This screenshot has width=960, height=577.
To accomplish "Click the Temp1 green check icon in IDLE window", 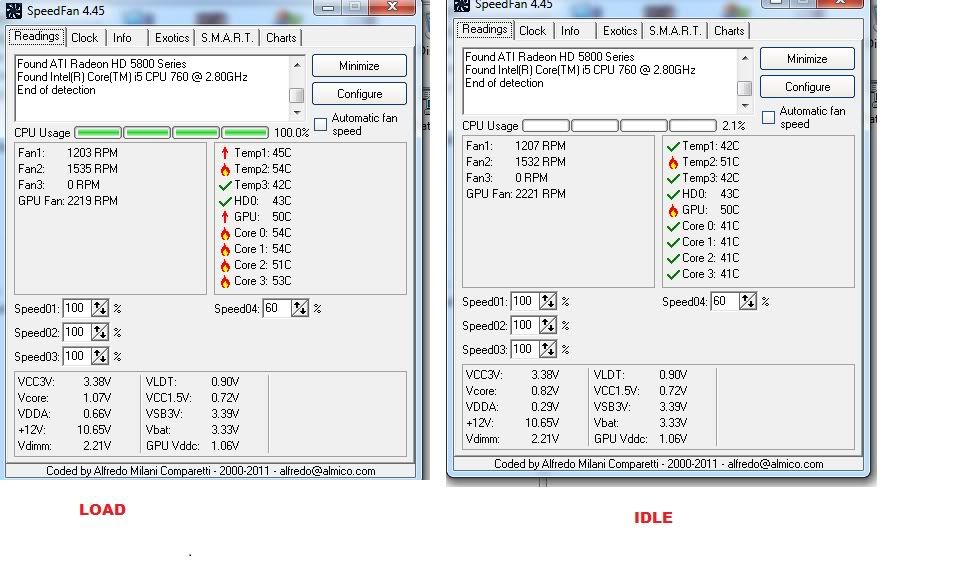I will click(x=673, y=146).
